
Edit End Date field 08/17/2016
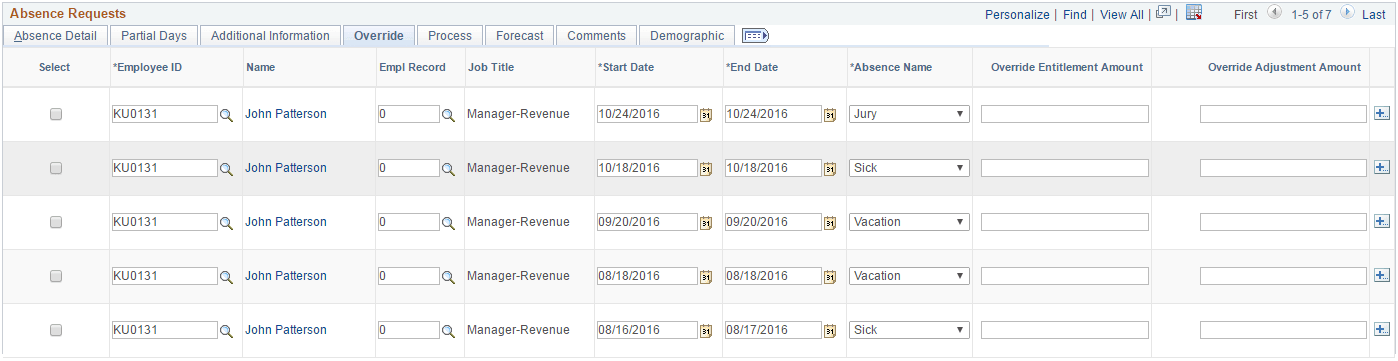pyautogui.click(x=773, y=330)
